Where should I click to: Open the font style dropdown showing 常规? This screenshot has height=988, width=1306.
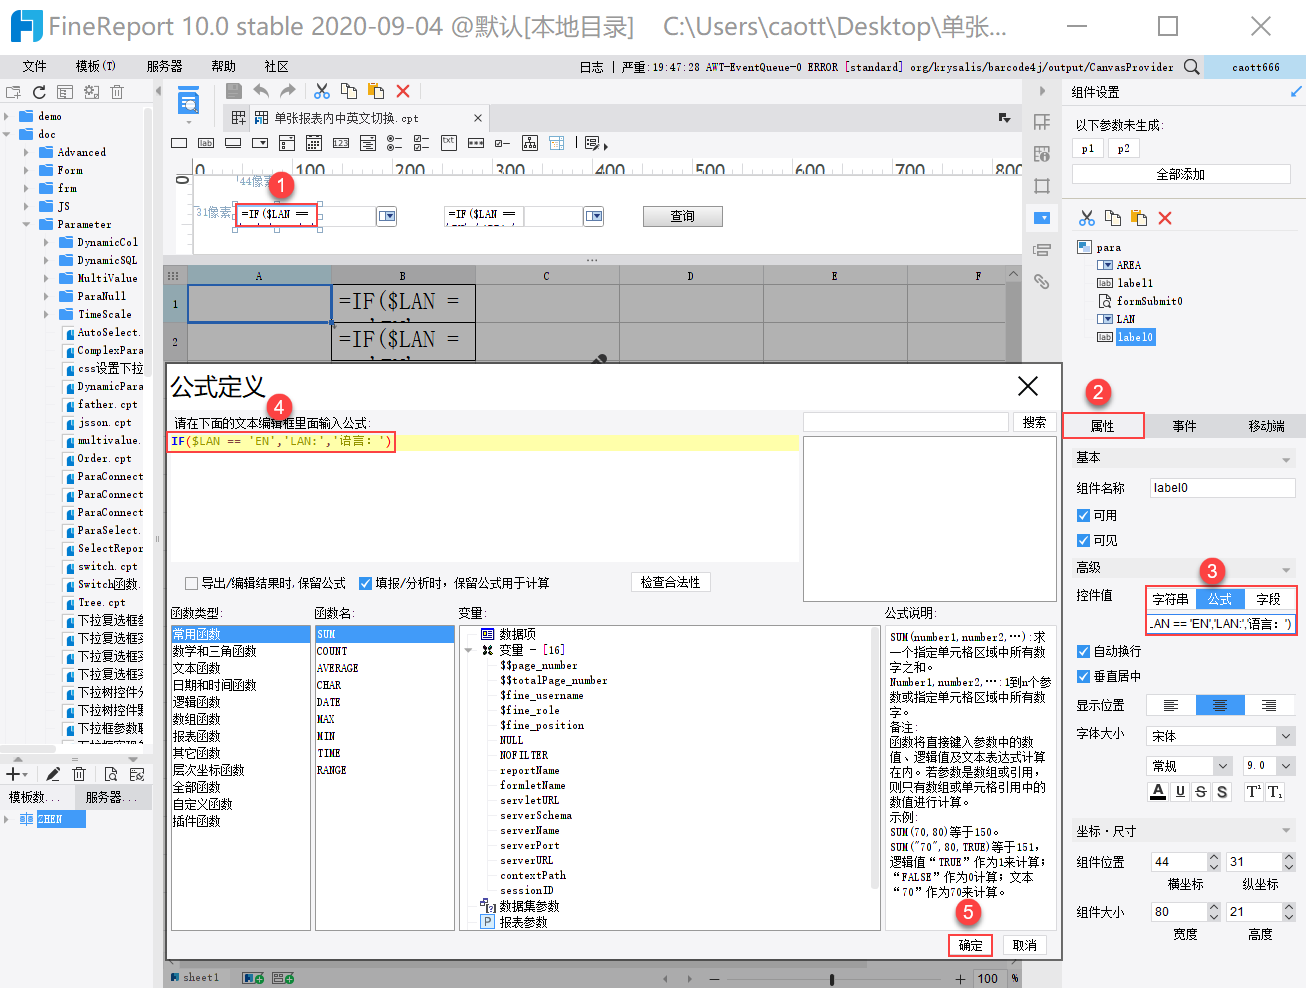pyautogui.click(x=1222, y=766)
